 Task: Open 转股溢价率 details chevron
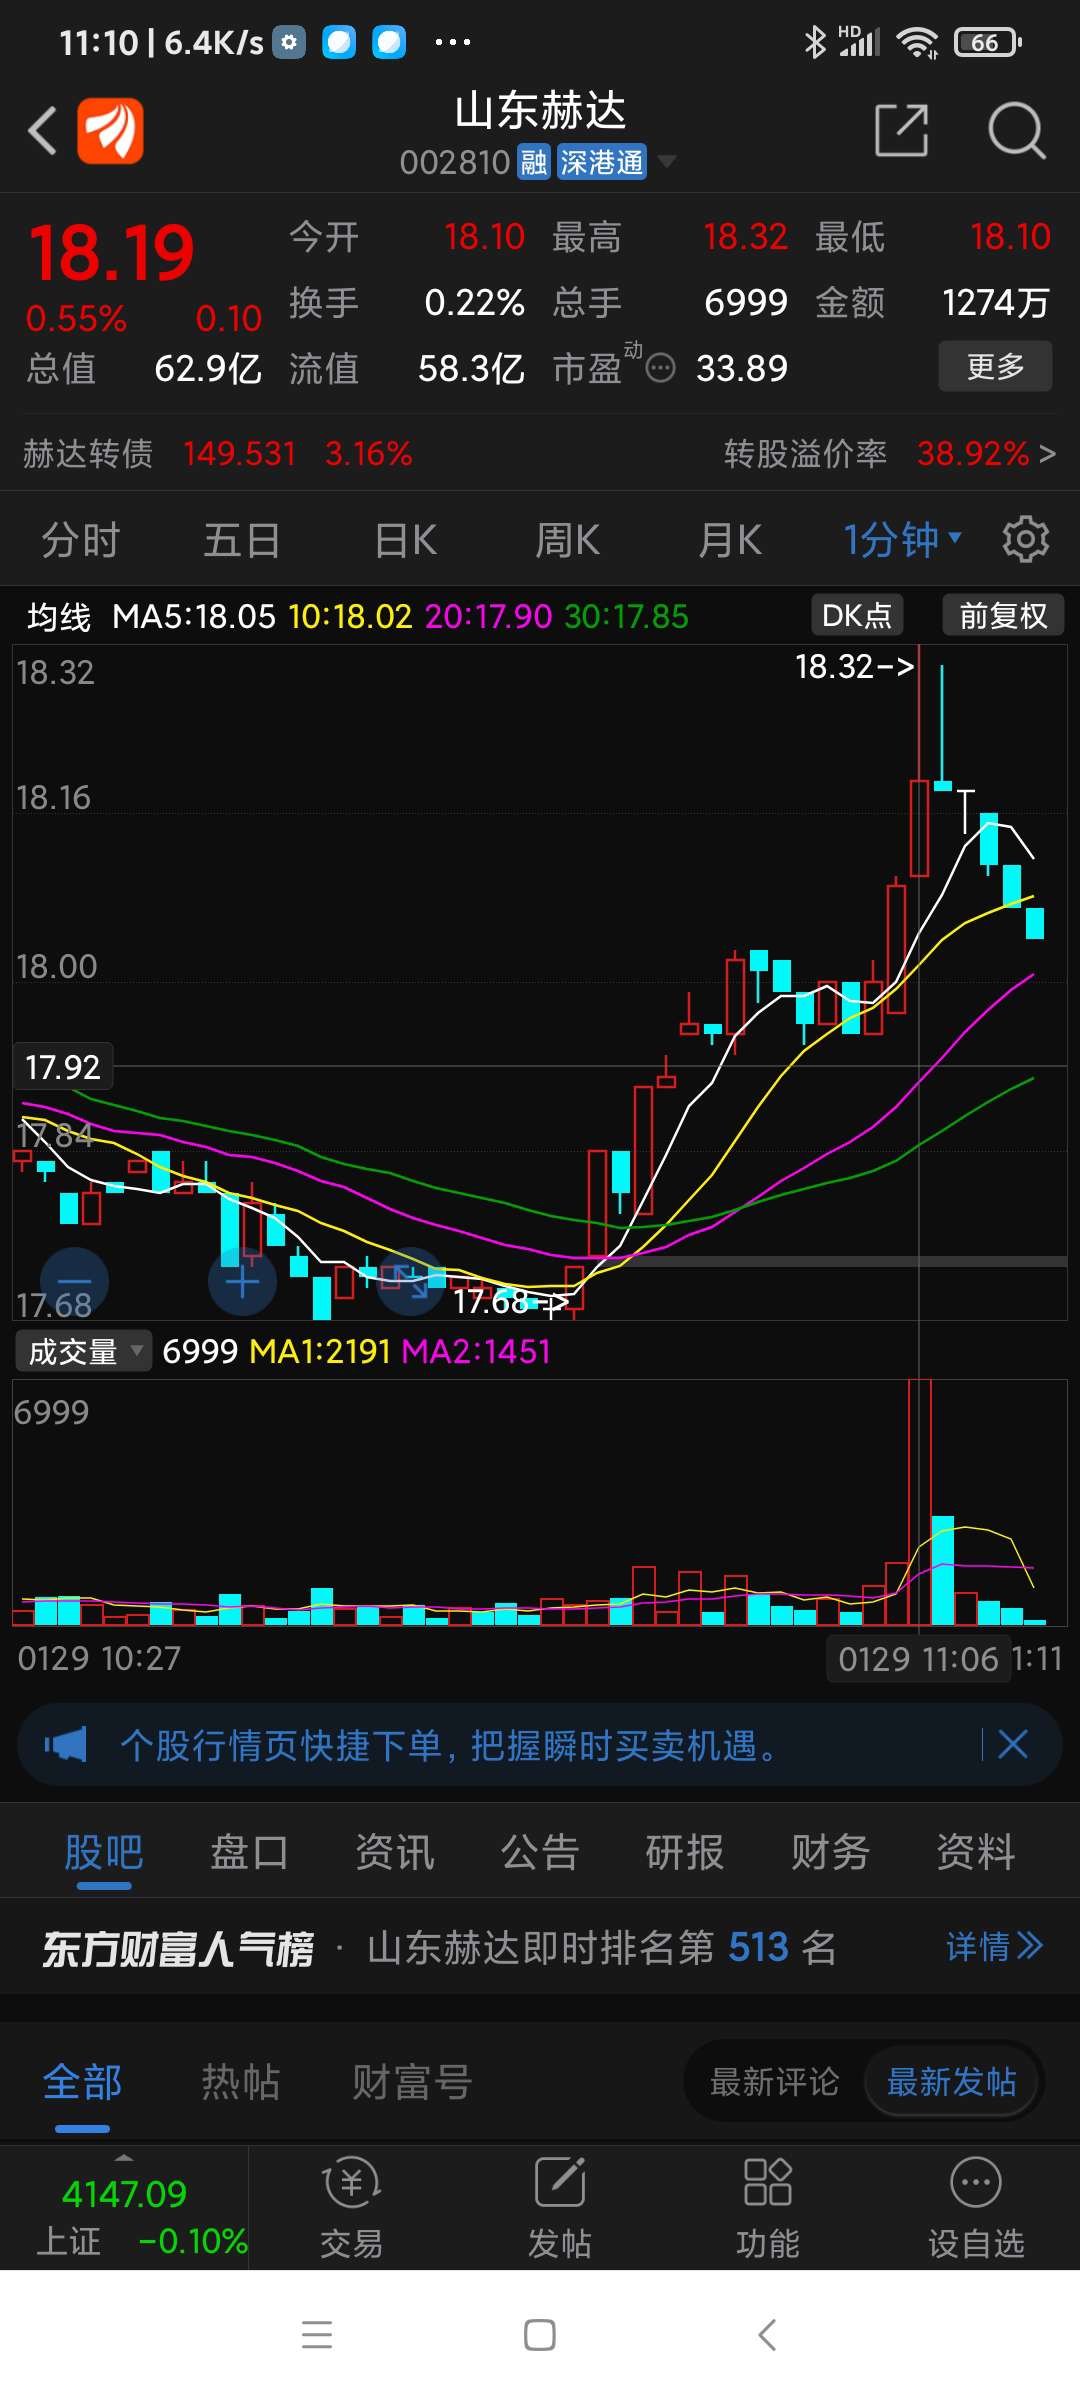point(1047,454)
